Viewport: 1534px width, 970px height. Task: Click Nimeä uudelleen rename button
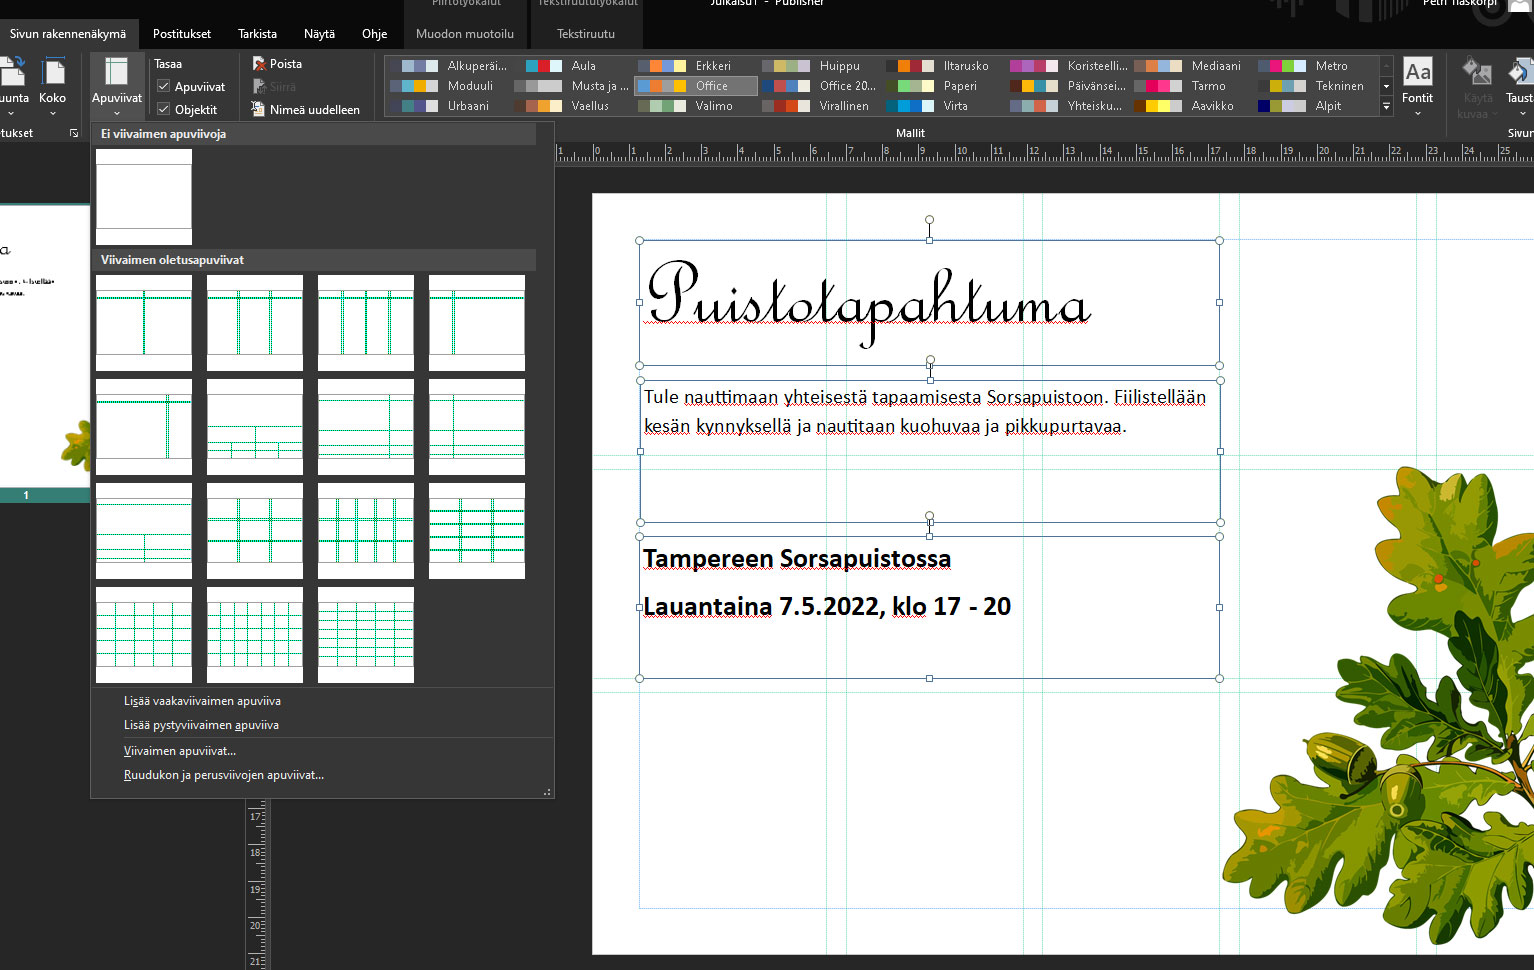306,109
